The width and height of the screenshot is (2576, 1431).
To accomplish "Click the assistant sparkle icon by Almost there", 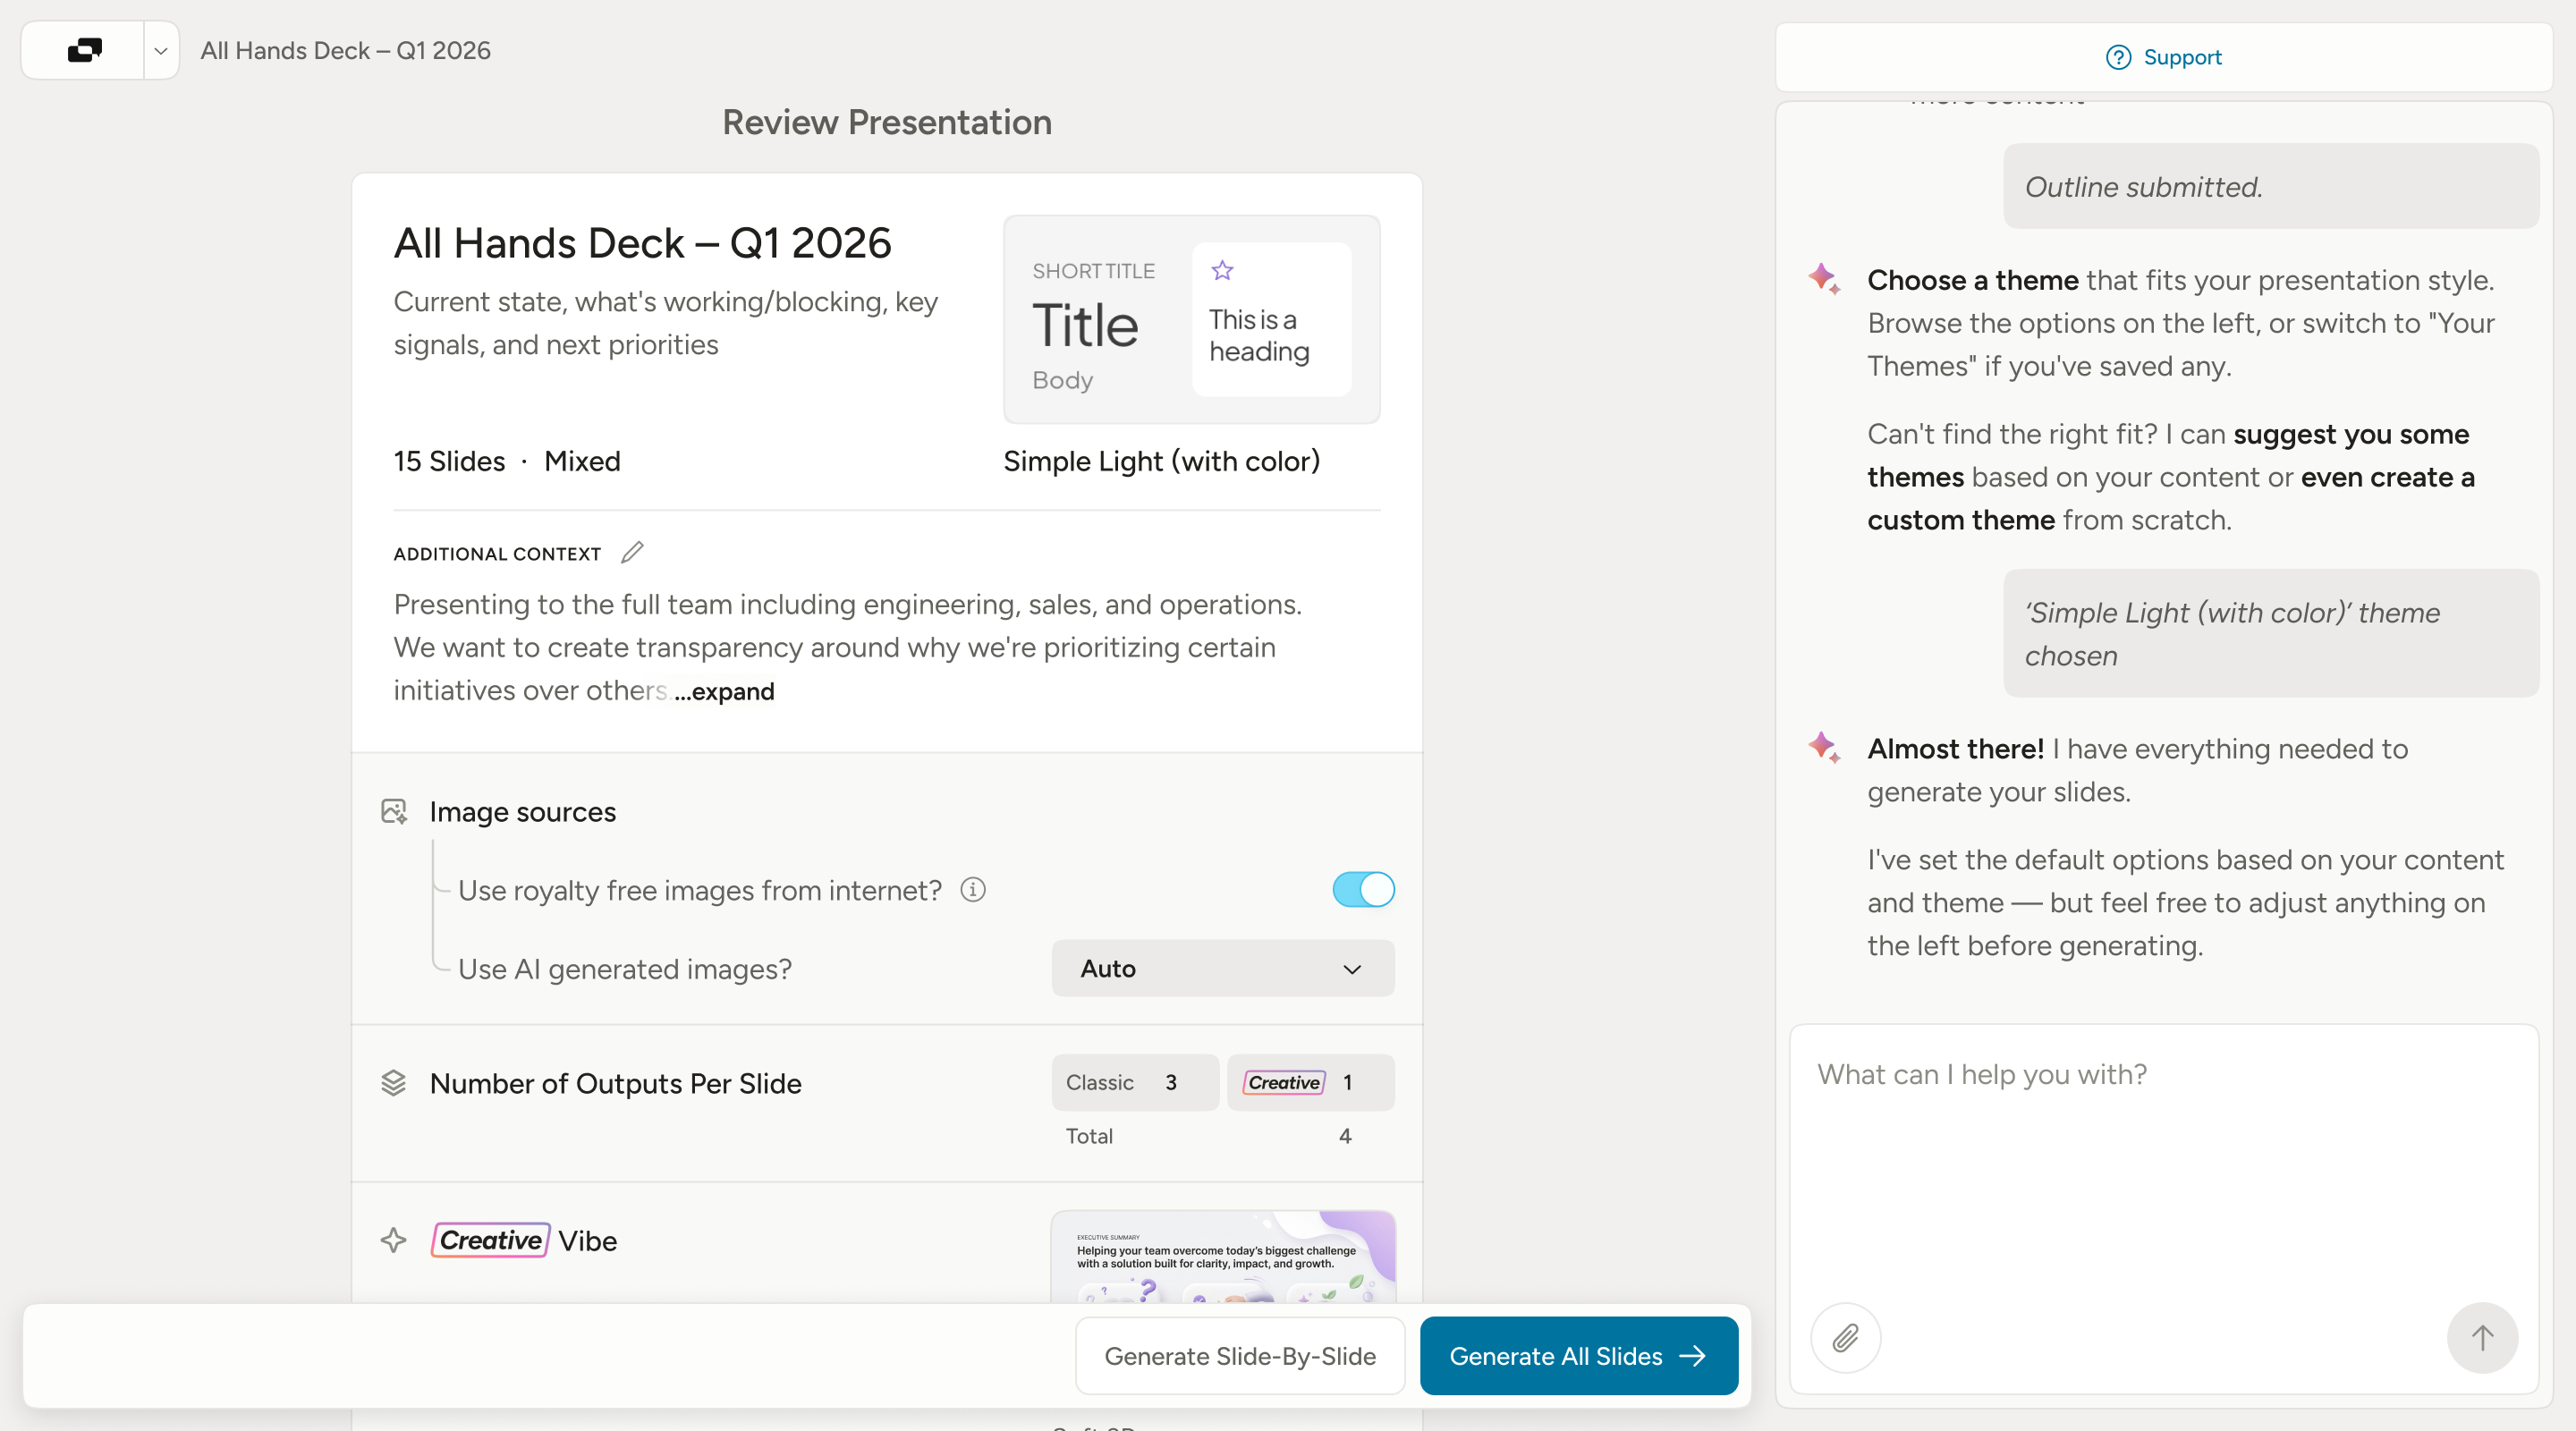I will click(1824, 747).
